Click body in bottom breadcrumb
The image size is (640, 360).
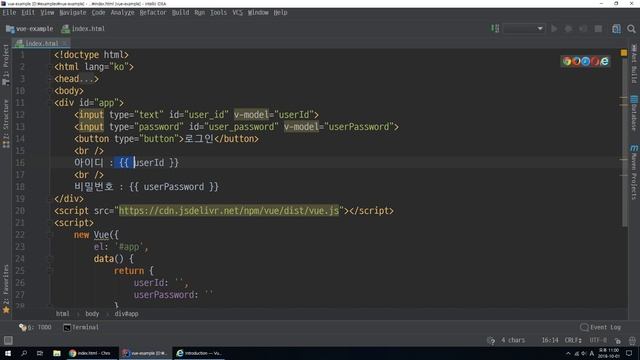[92, 314]
